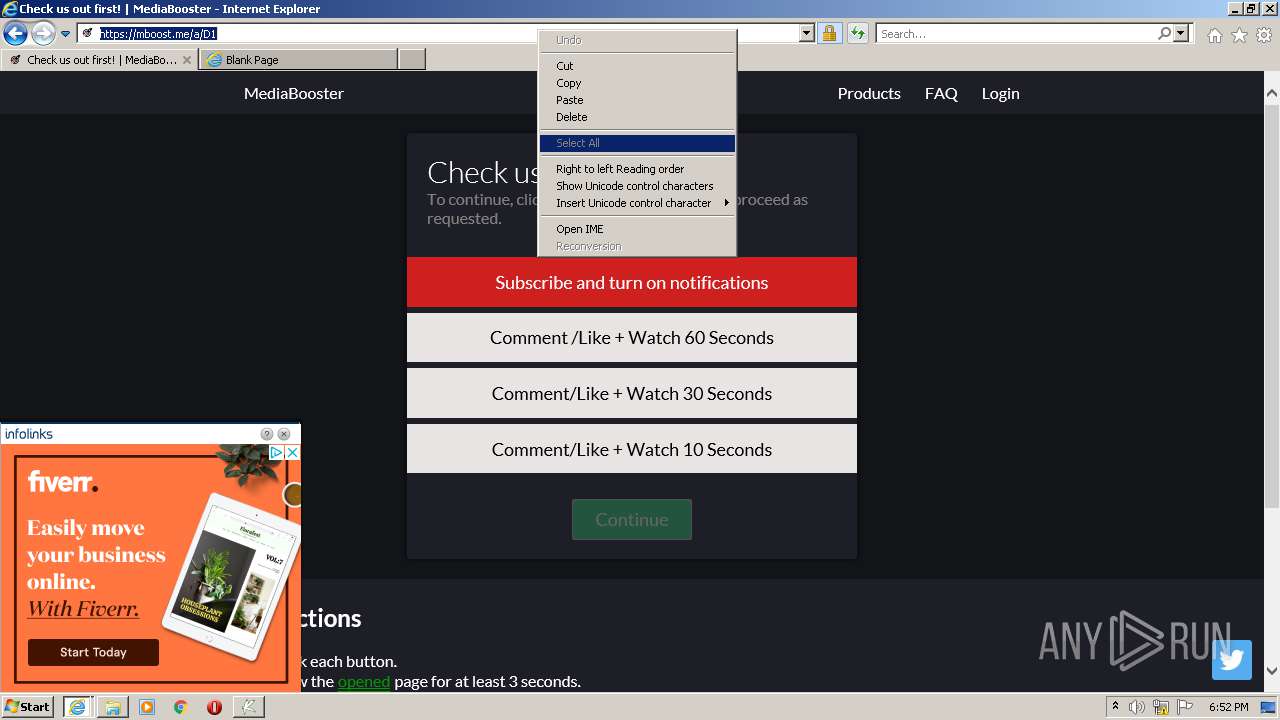Select Right to left Reading order
The width and height of the screenshot is (1280, 720).
click(x=637, y=169)
